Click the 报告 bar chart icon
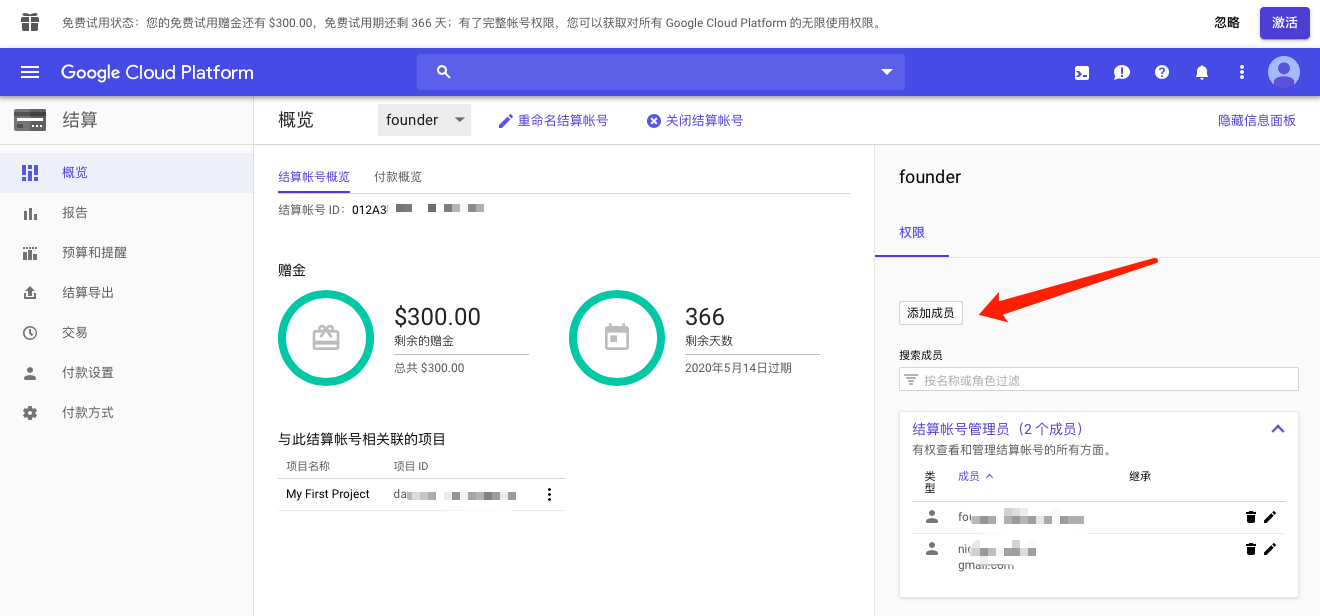 tap(30, 213)
